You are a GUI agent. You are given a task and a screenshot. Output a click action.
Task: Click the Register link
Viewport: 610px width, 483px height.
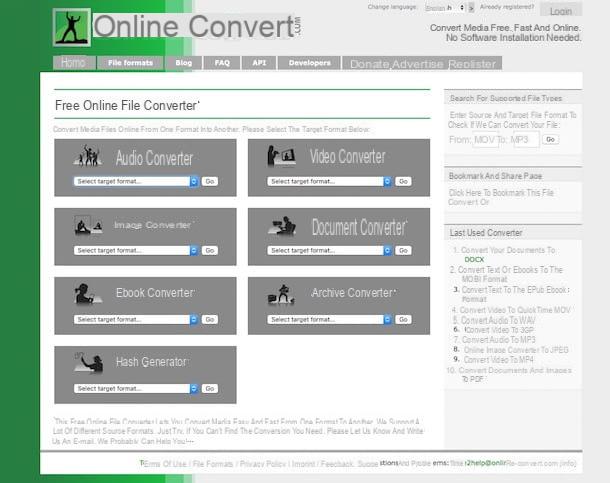pyautogui.click(x=472, y=64)
